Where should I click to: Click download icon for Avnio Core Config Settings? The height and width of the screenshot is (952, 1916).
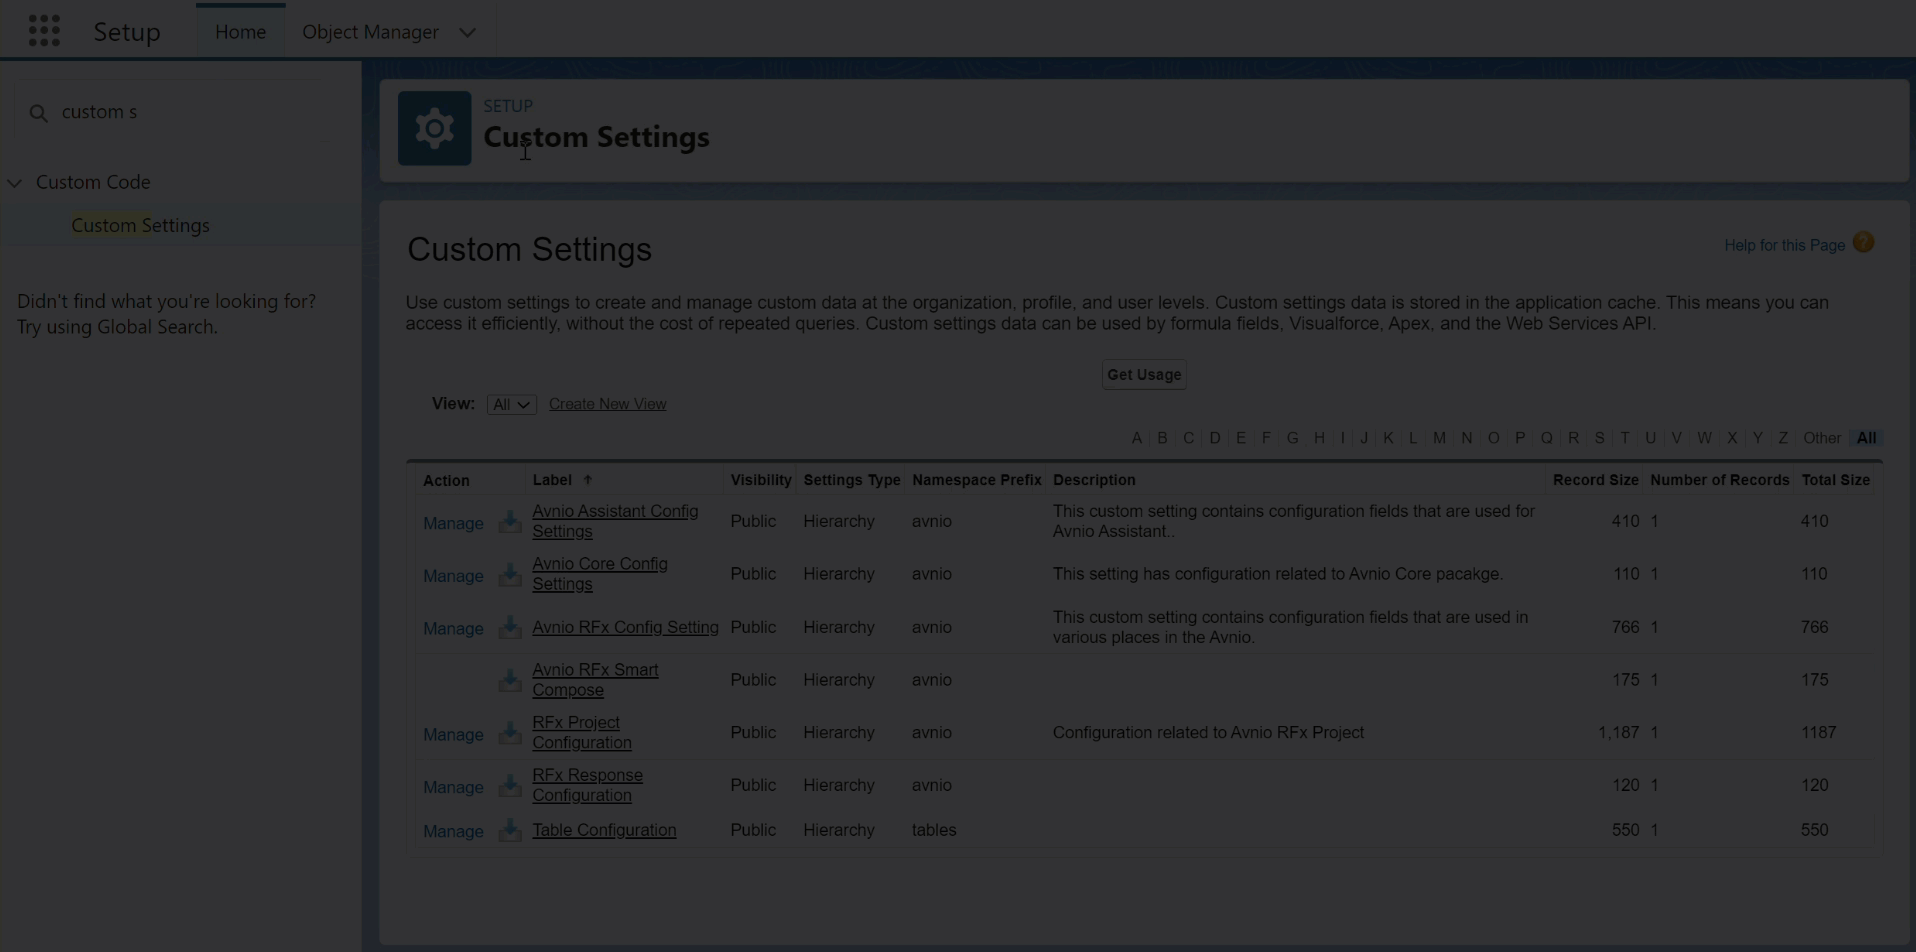[x=510, y=575]
